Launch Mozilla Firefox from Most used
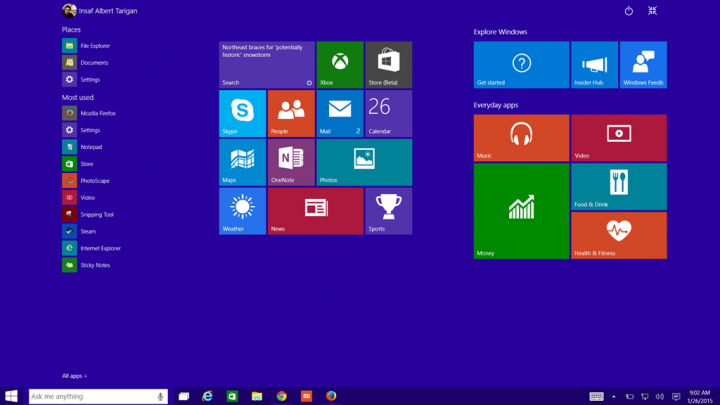This screenshot has height=405, width=720. [89, 113]
